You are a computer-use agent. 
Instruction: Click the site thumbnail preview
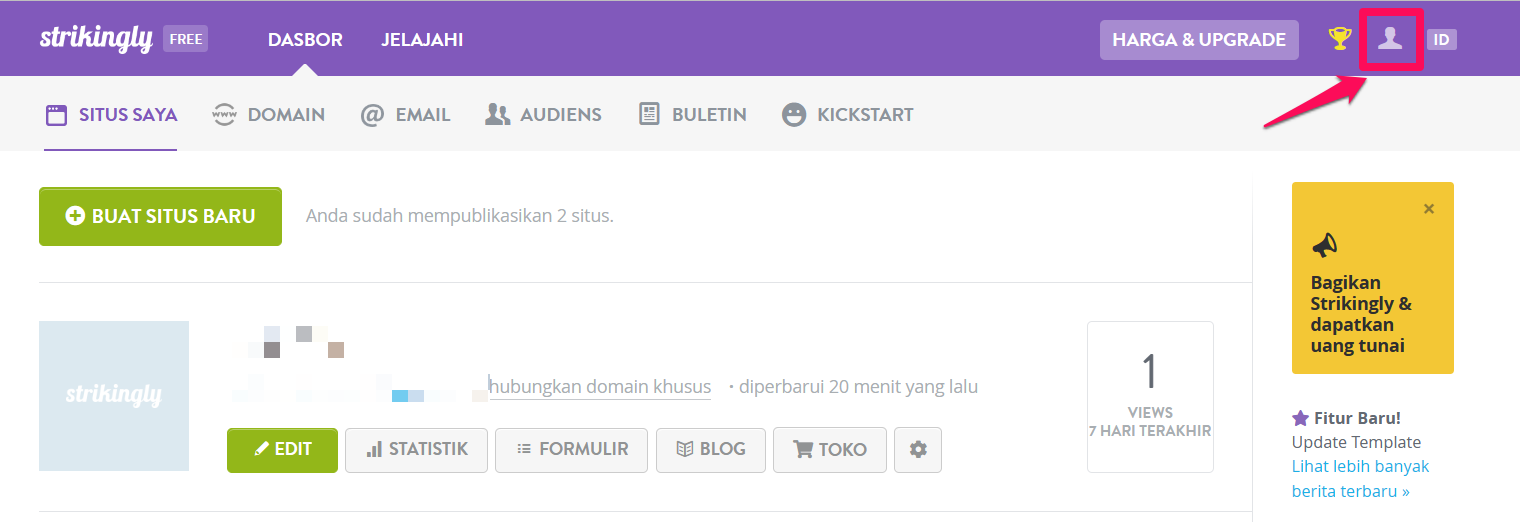coord(114,396)
